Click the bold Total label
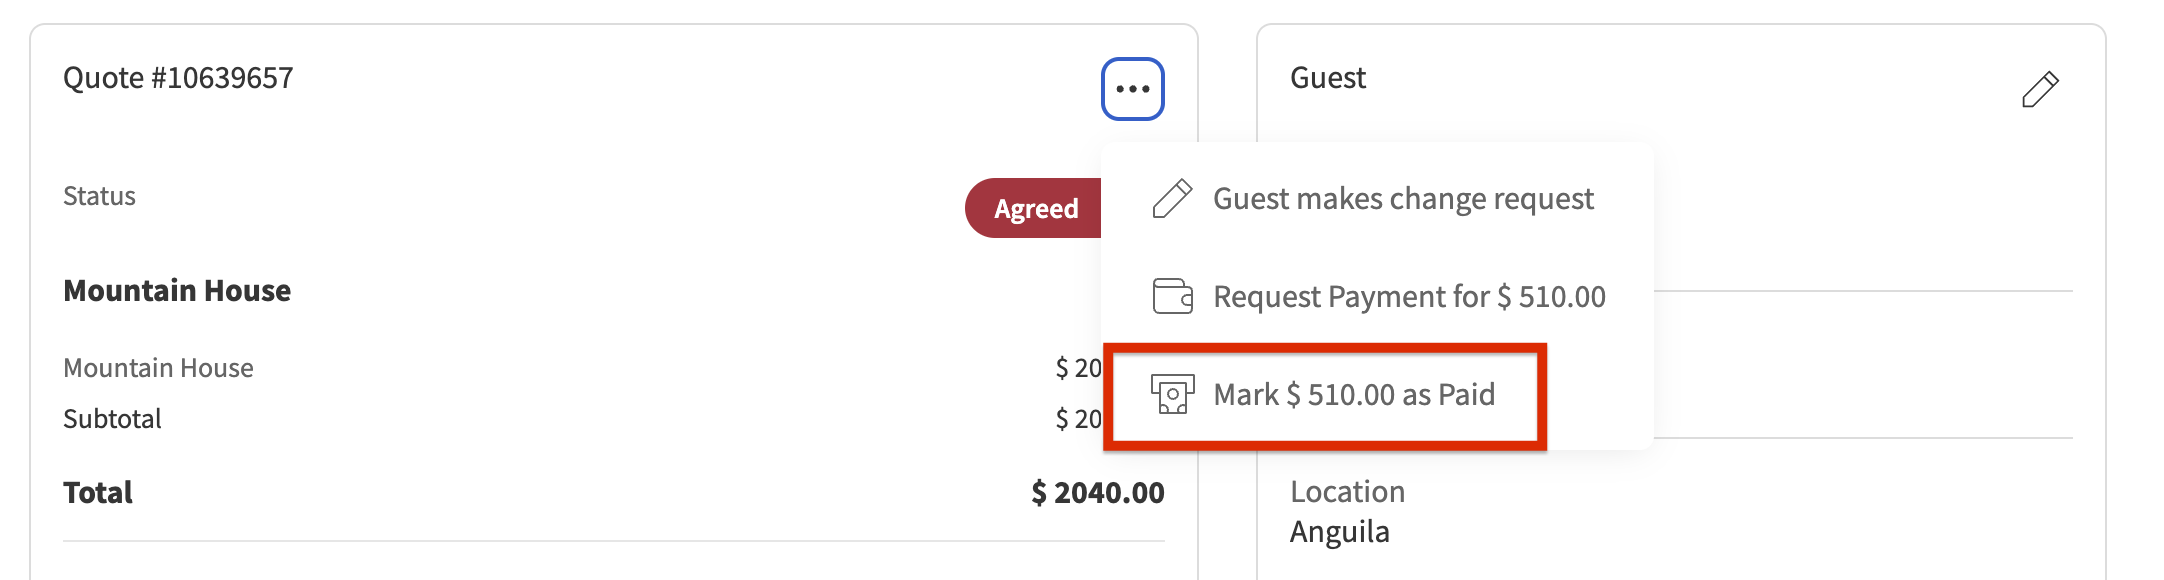 click(x=98, y=493)
